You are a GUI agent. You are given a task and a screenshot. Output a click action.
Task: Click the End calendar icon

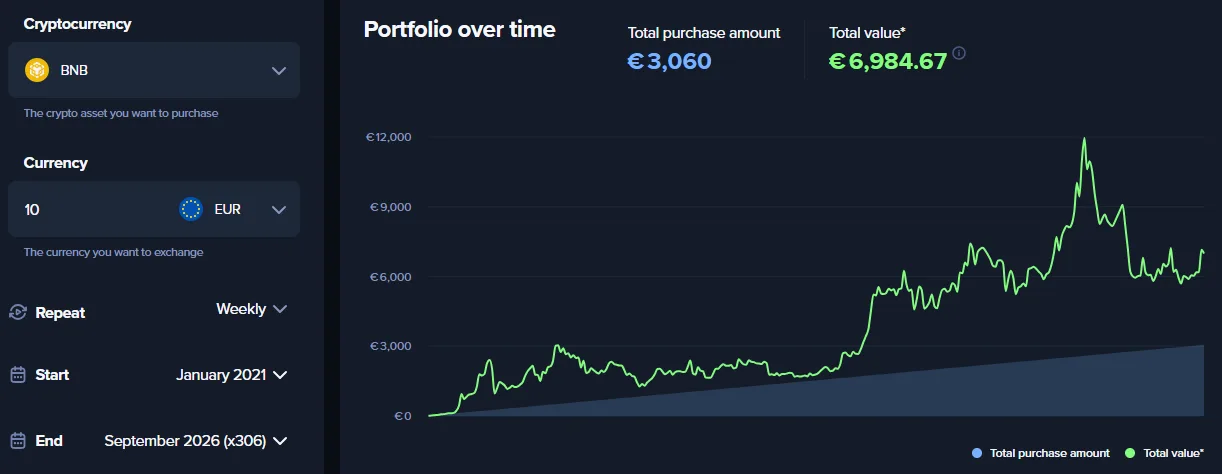17,440
